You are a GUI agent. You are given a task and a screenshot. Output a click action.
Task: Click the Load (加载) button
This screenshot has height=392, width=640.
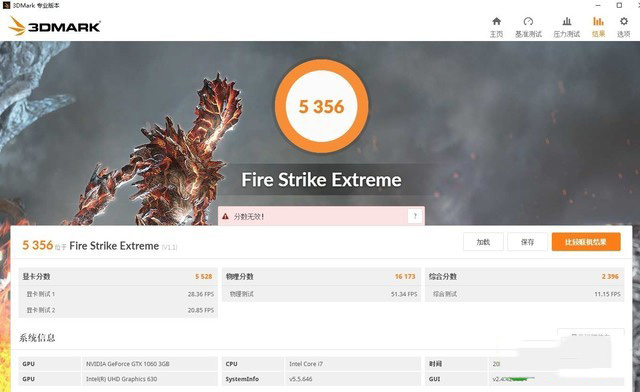coord(483,242)
